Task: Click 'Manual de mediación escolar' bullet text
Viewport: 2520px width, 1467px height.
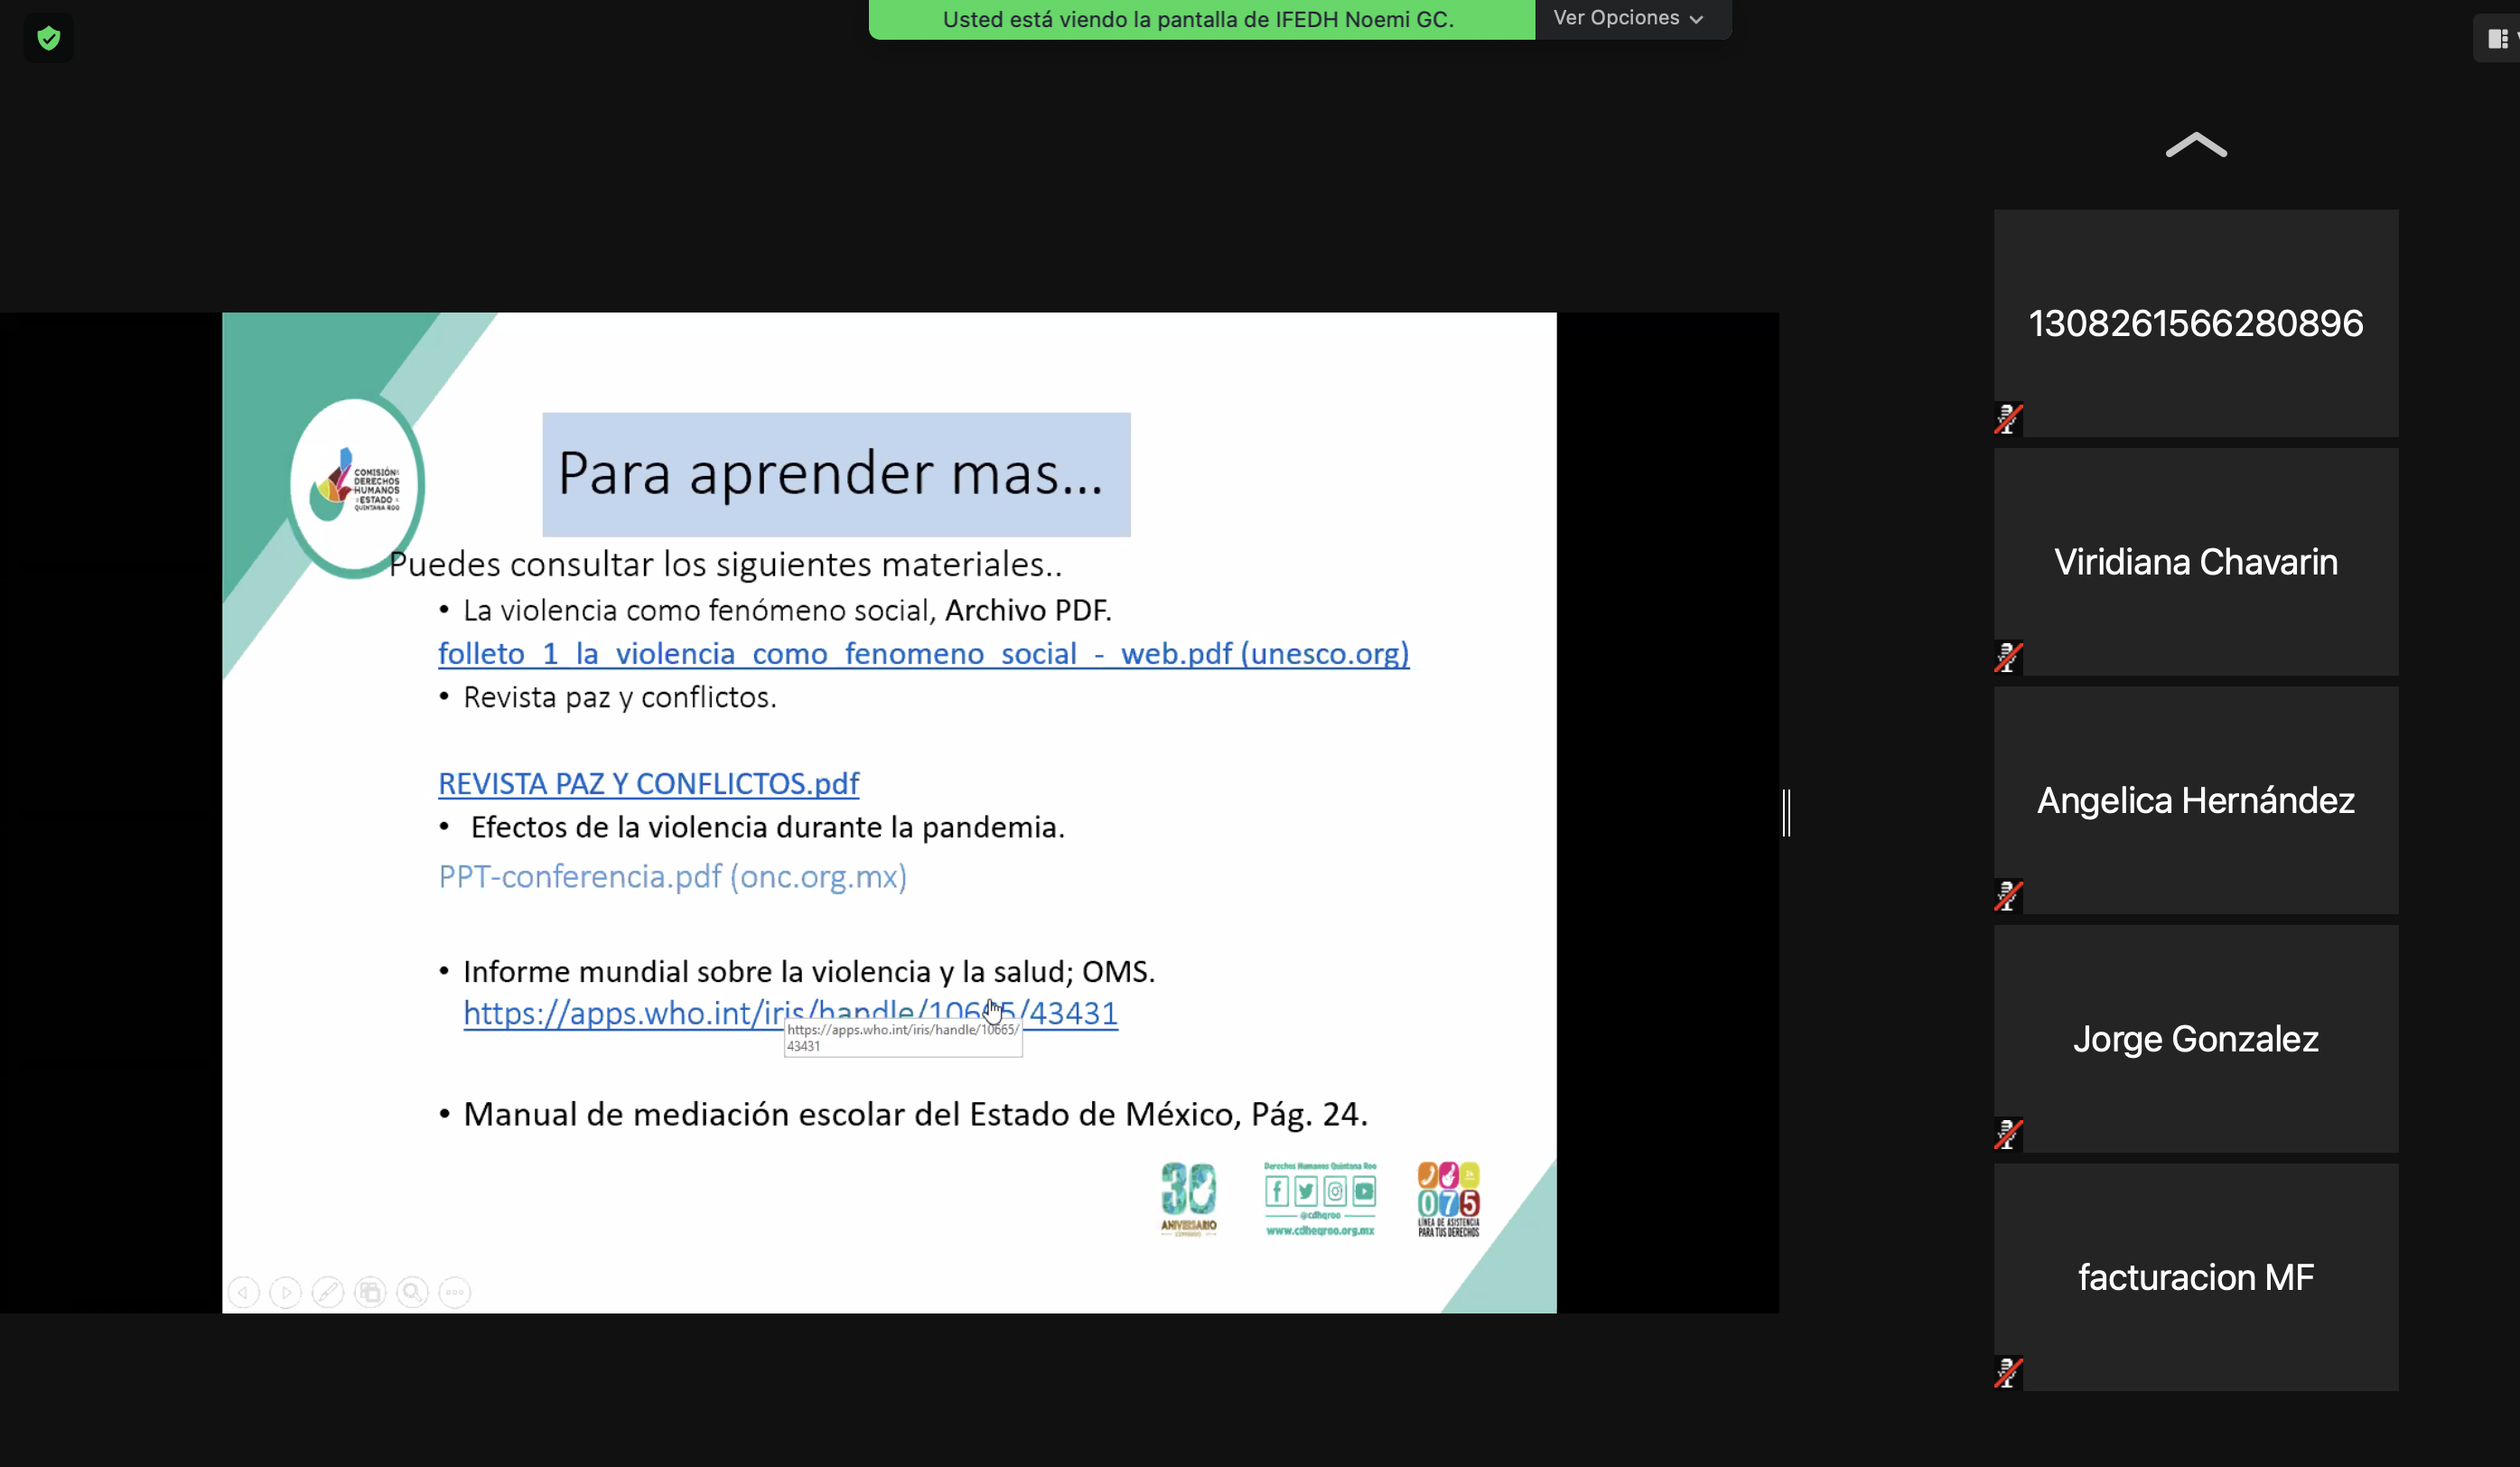Action: coord(915,1114)
